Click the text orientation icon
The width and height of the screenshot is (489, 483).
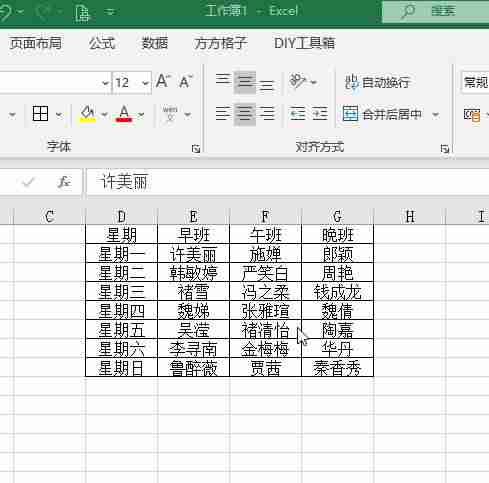tap(297, 81)
